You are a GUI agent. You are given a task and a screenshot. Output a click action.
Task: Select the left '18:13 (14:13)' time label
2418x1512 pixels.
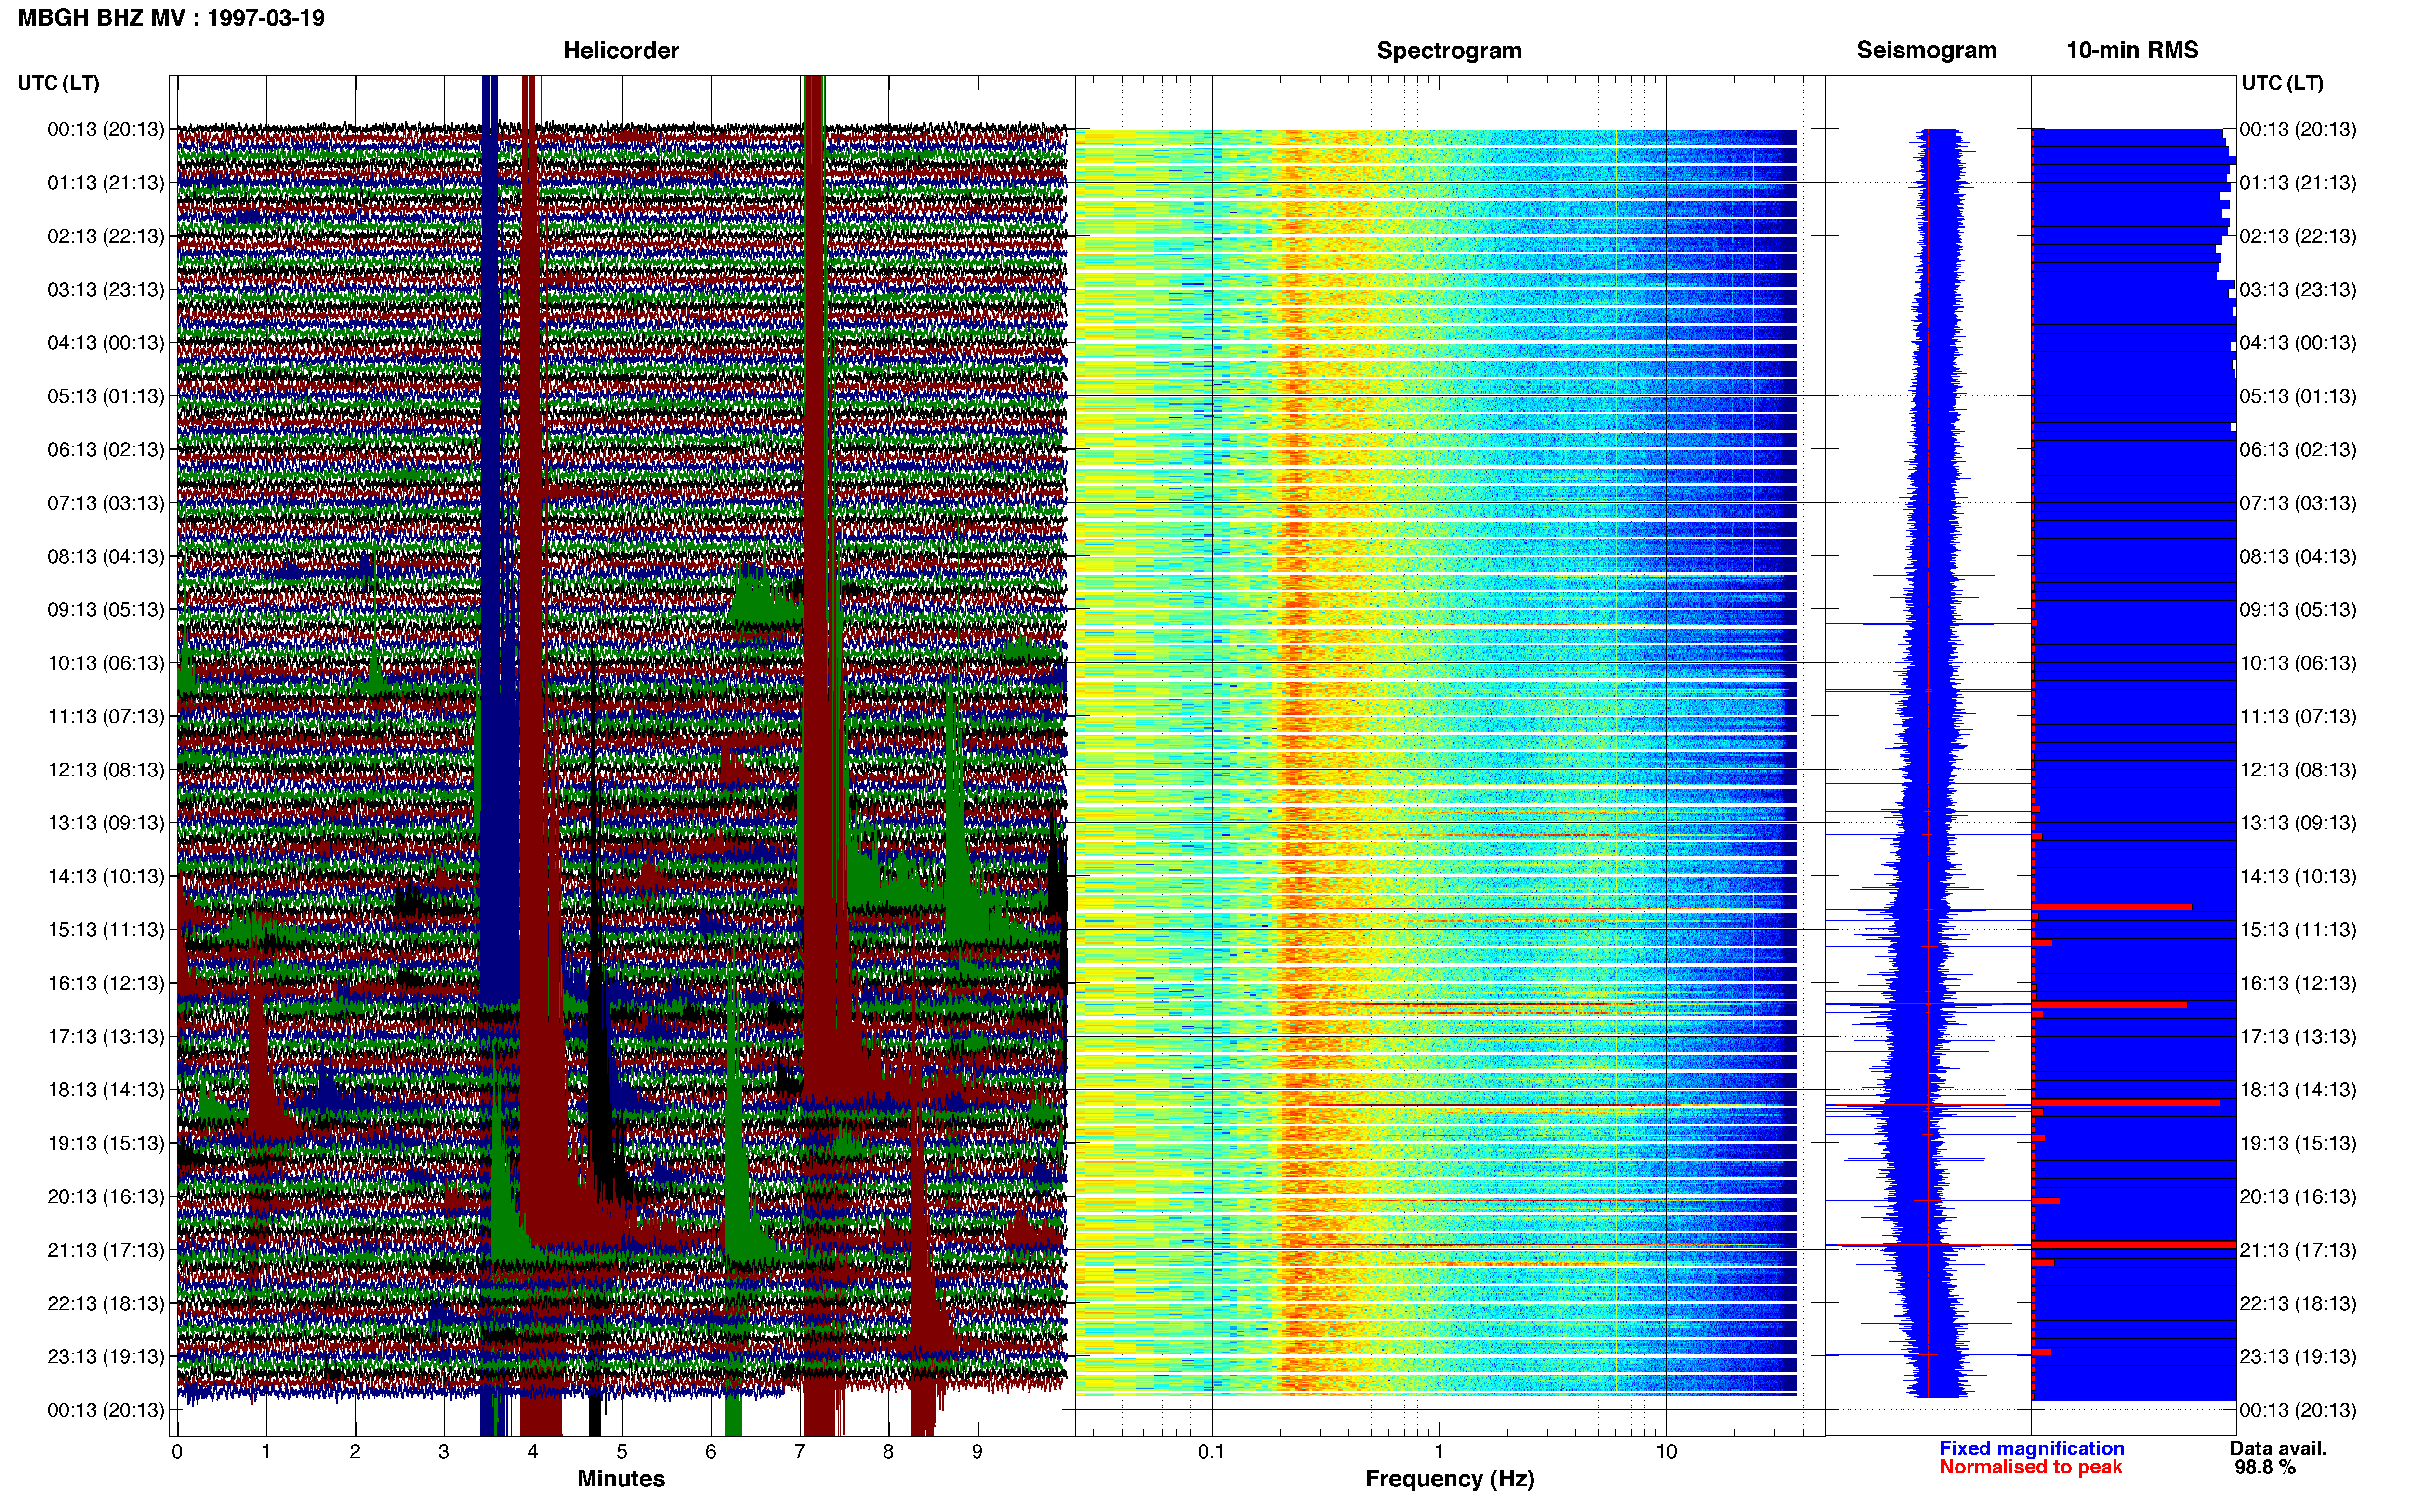pos(105,1090)
